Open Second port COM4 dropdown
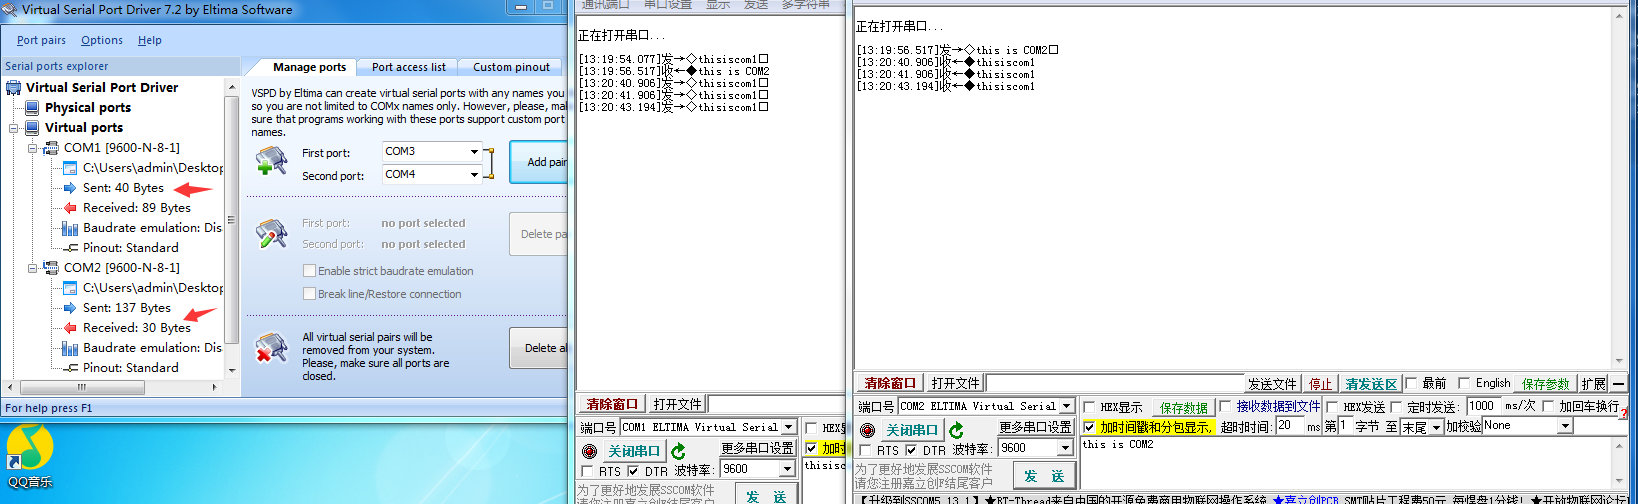This screenshot has height=504, width=1638. pyautogui.click(x=474, y=175)
